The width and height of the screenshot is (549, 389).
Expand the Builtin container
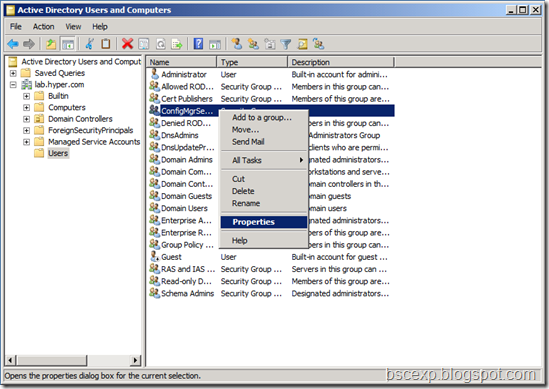26,96
